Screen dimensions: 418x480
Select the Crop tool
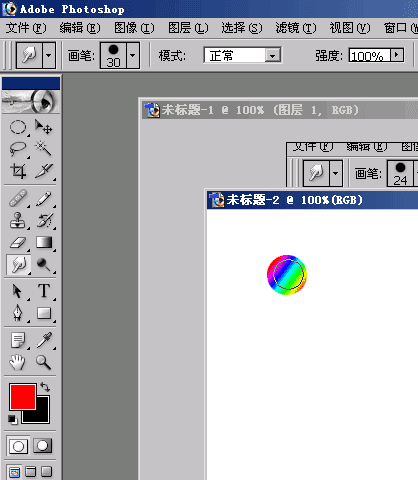click(x=18, y=171)
